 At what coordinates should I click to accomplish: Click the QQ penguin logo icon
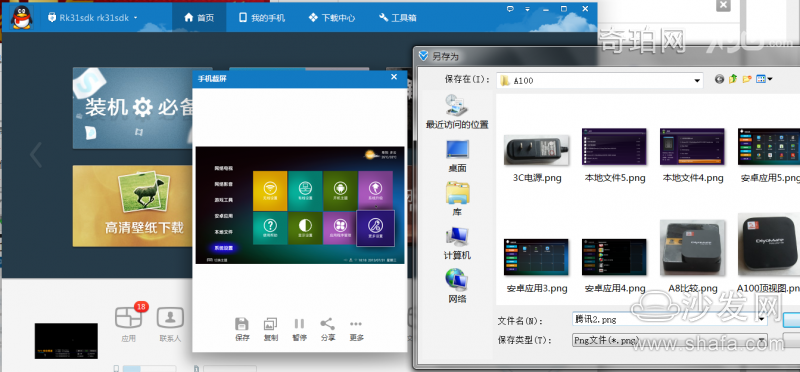tap(21, 17)
